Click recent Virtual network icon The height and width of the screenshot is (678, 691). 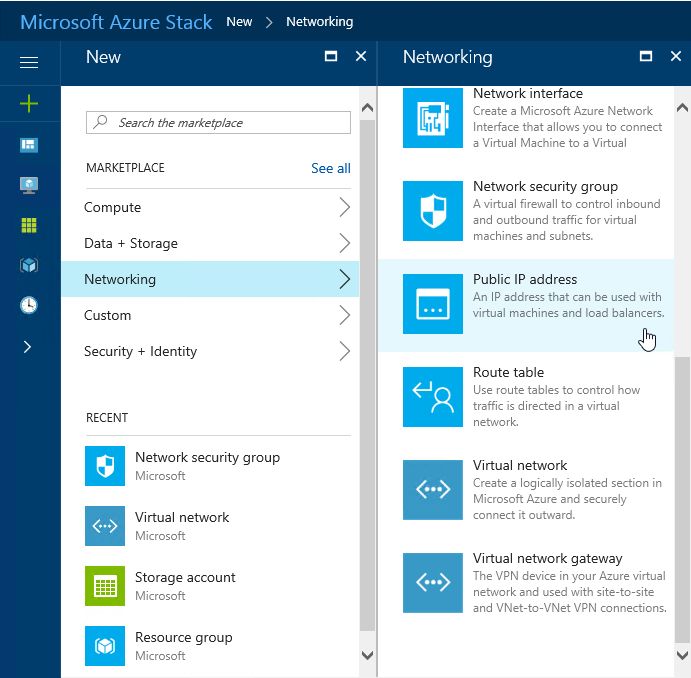click(x=105, y=526)
